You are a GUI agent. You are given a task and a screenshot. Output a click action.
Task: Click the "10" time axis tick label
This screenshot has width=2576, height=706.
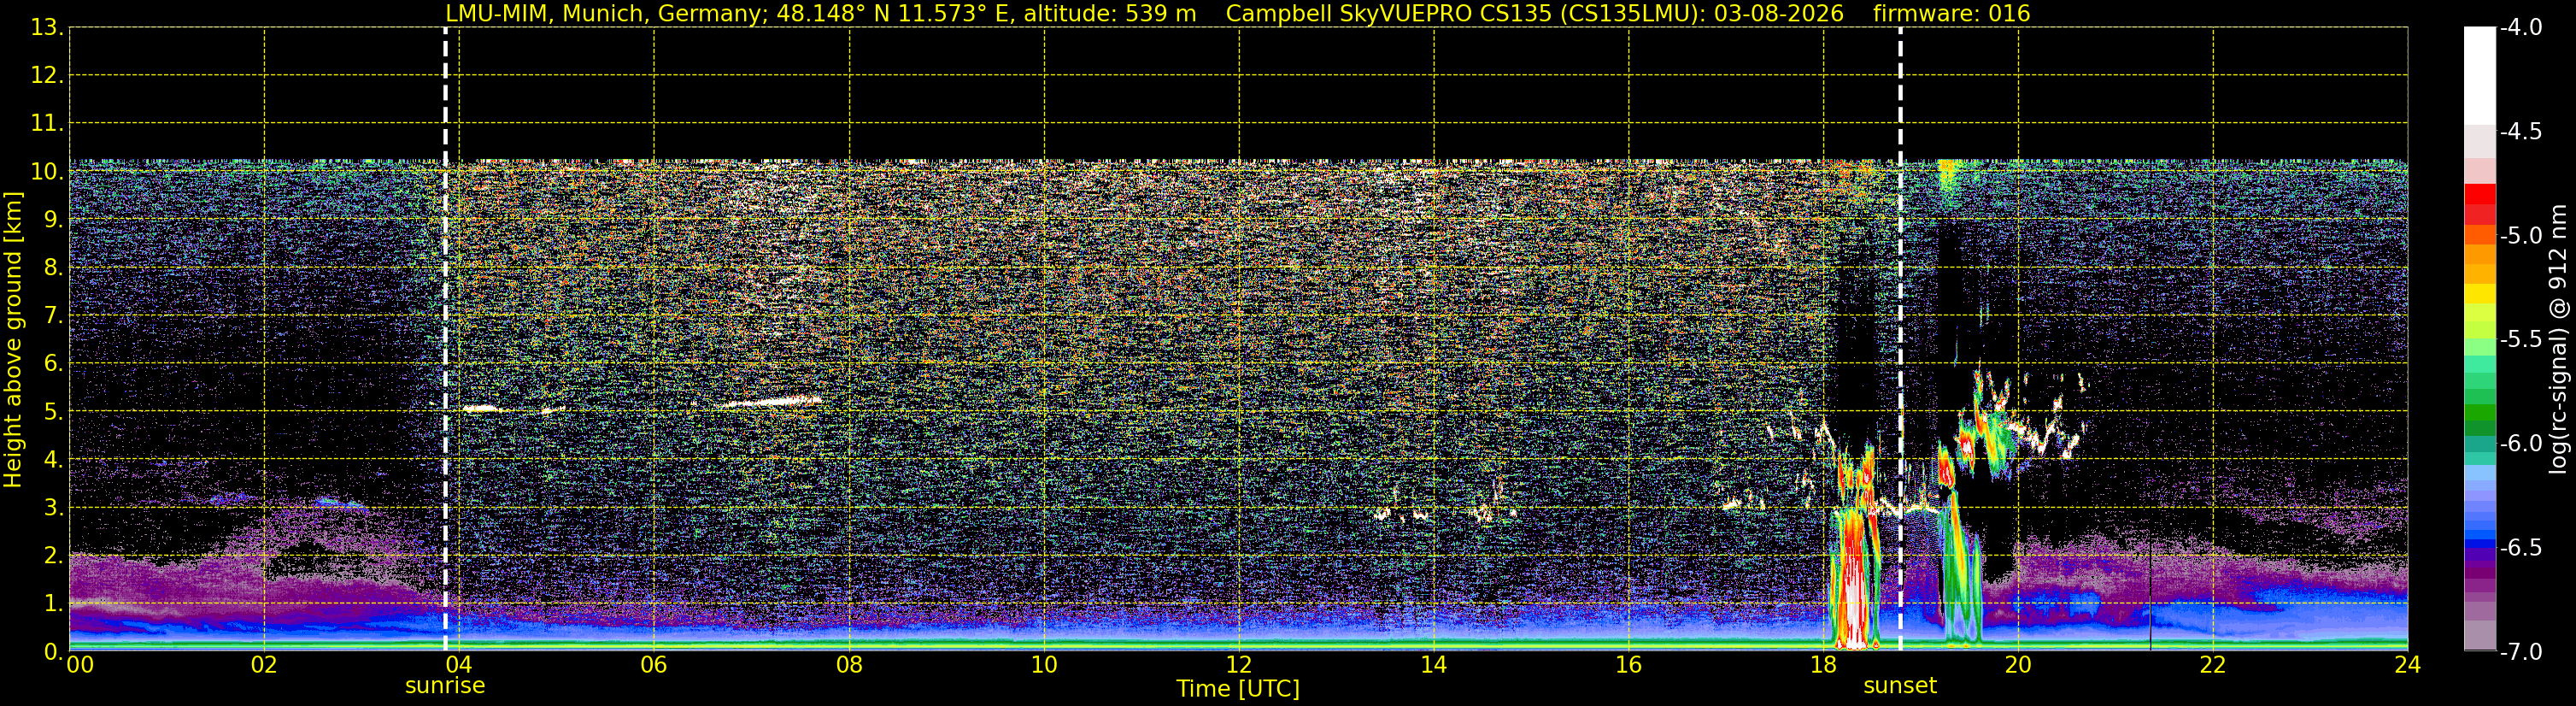[x=1044, y=665]
